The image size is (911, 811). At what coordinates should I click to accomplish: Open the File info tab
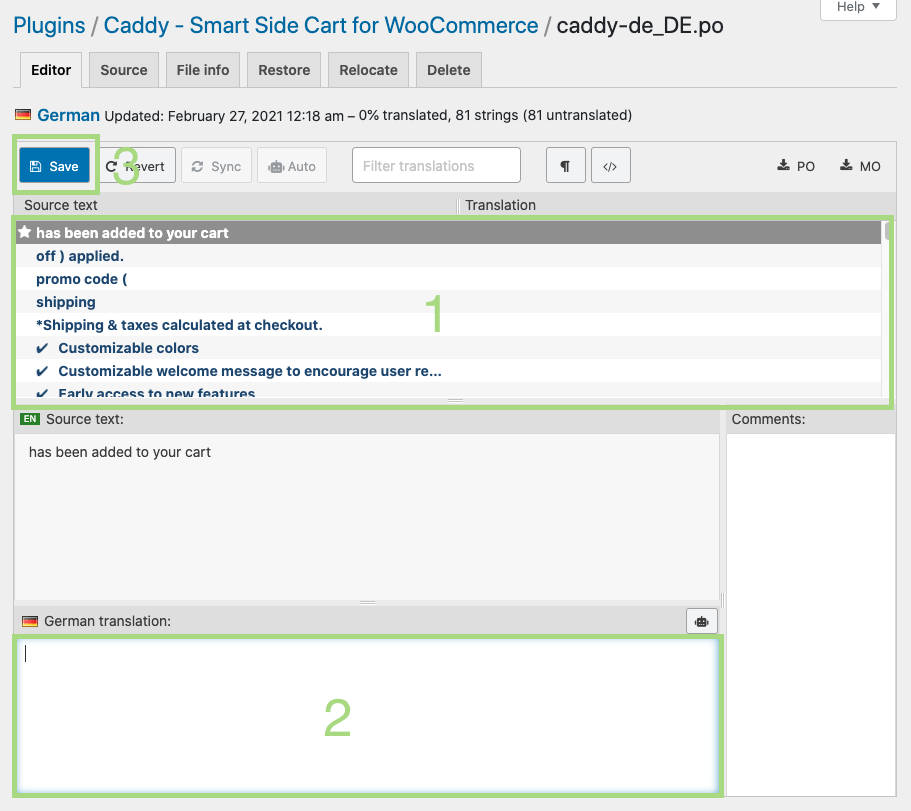[x=203, y=70]
